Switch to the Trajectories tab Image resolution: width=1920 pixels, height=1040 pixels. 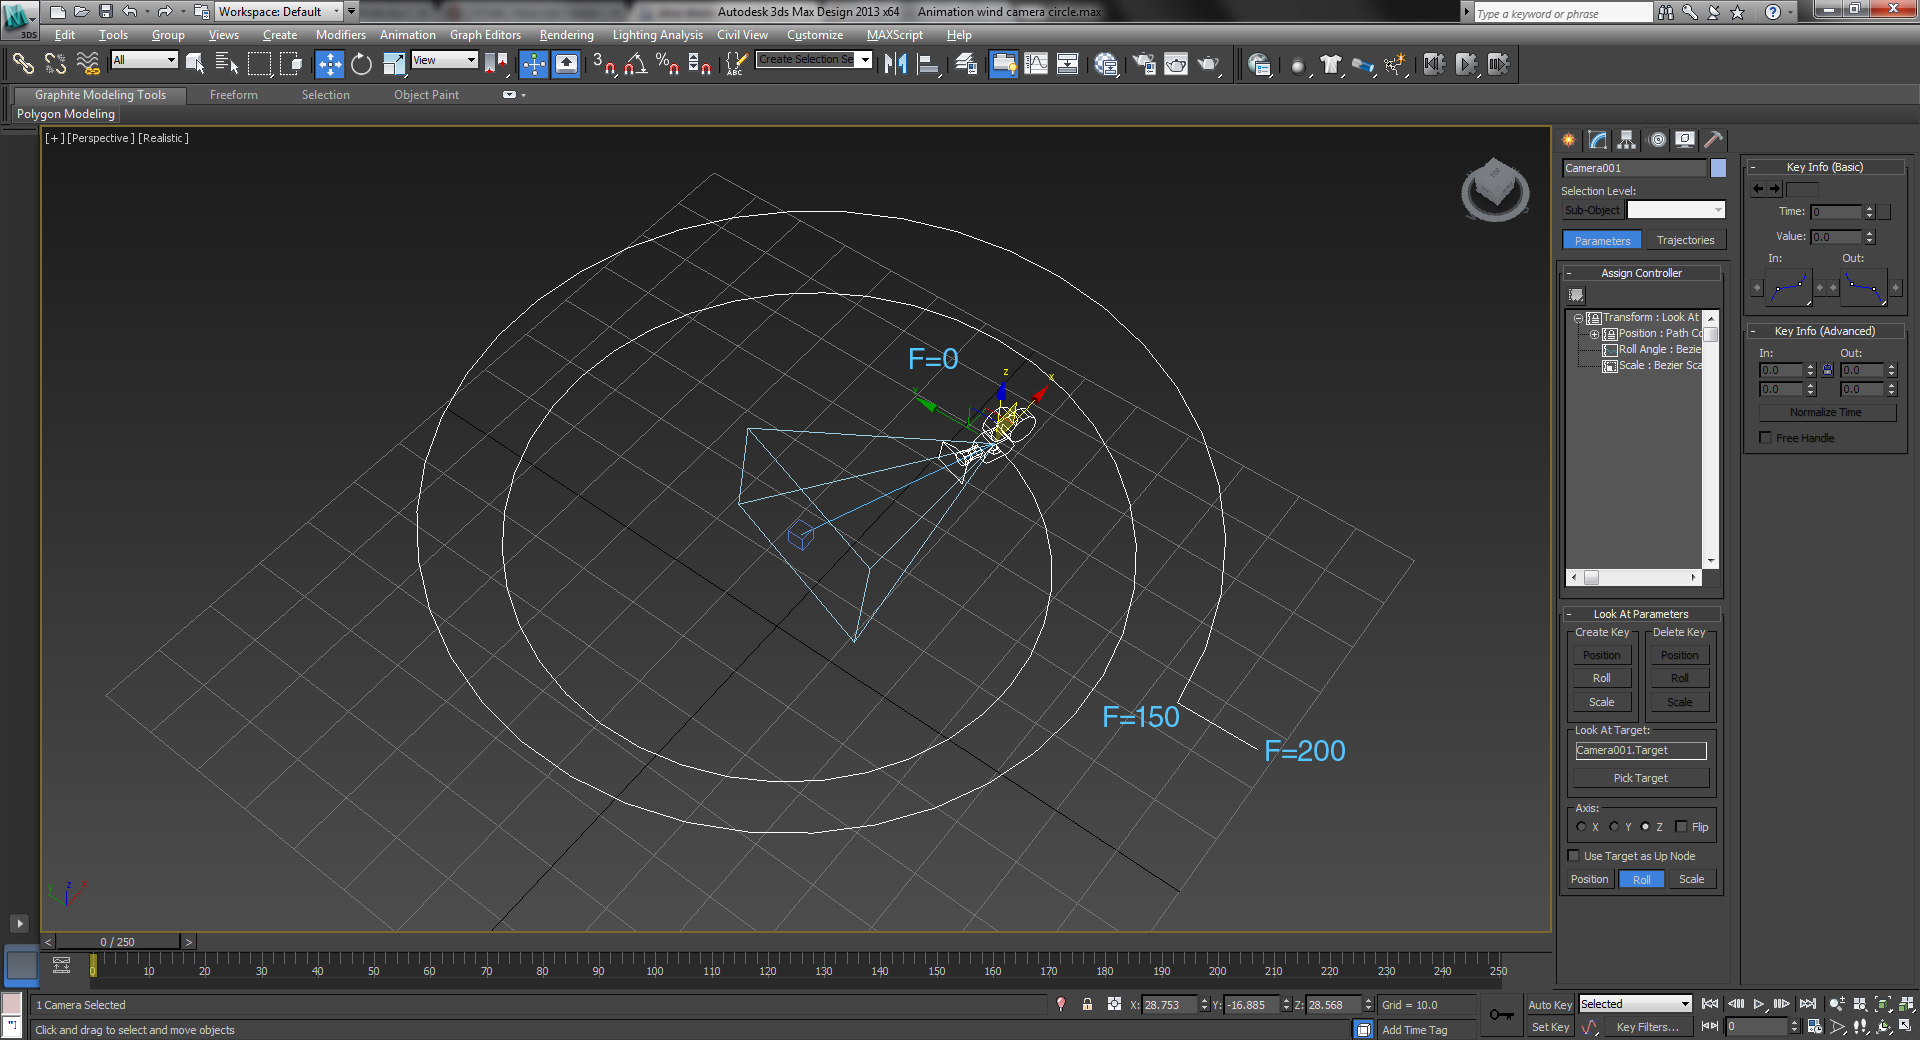coord(1686,240)
